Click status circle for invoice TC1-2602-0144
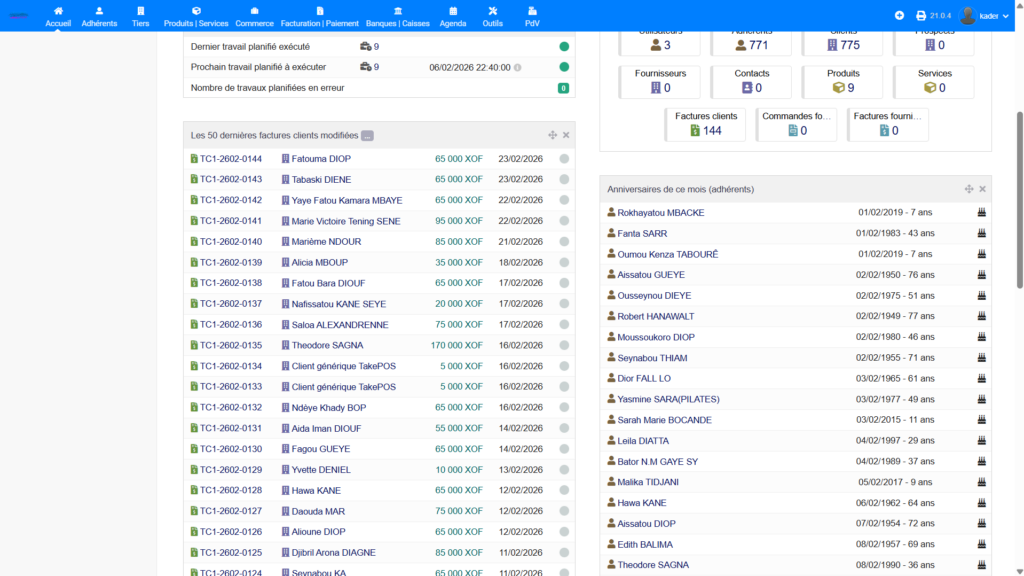 [x=564, y=159]
